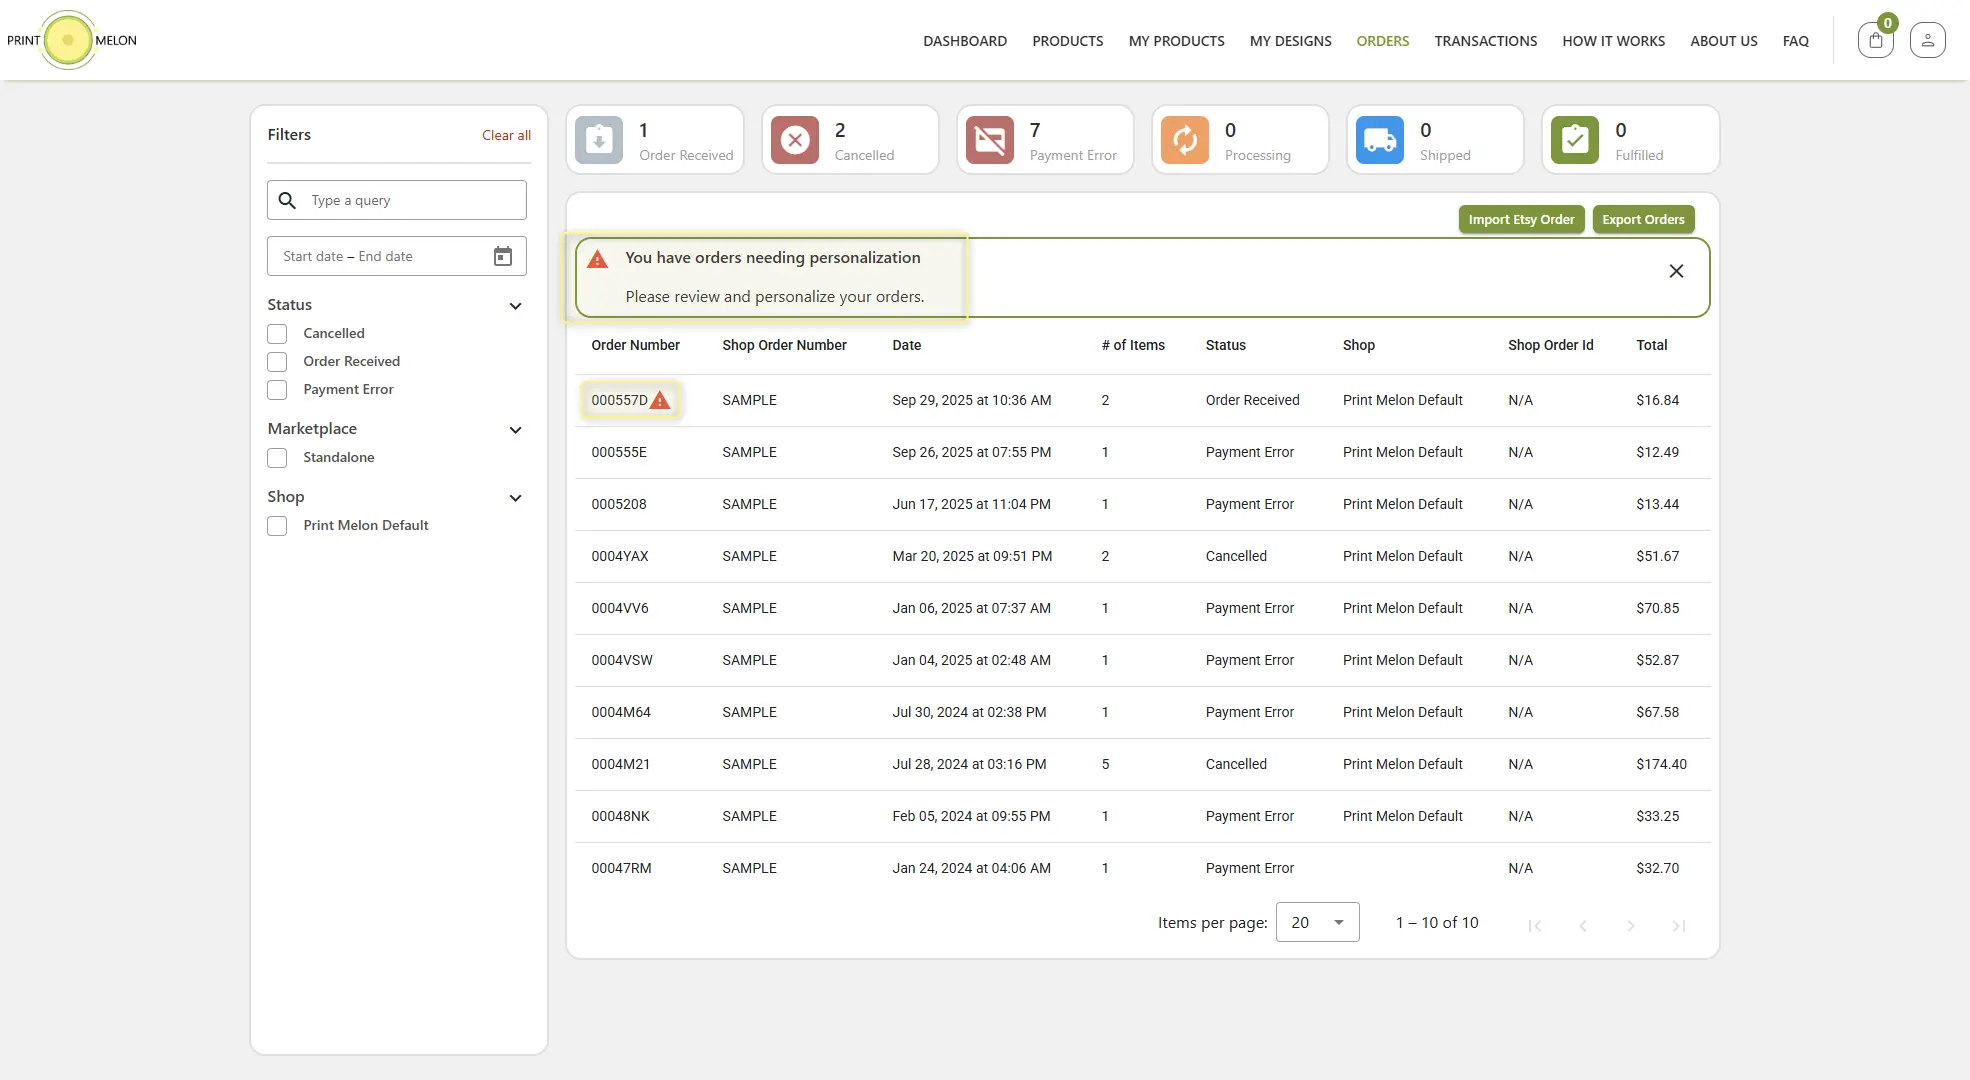1970x1080 pixels.
Task: Click the Import Etsy Order button
Action: 1520,220
